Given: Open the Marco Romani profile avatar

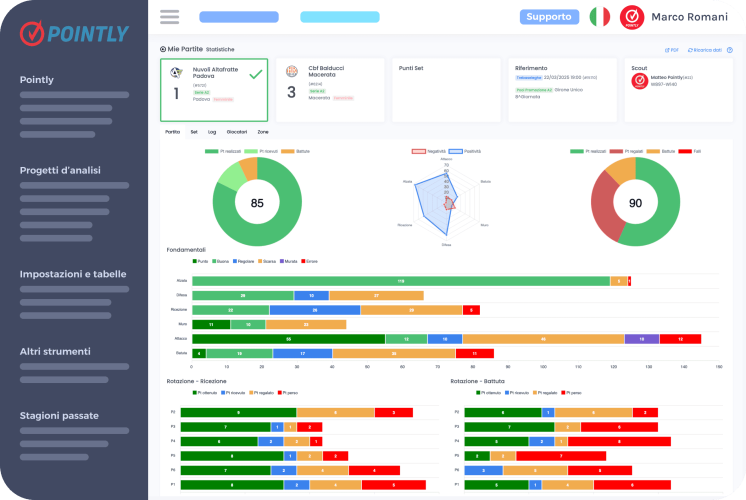Looking at the screenshot, I should 632,17.
